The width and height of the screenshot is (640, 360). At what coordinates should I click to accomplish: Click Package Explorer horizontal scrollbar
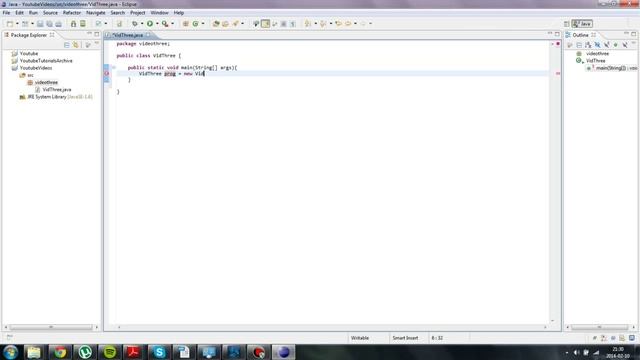[51, 327]
